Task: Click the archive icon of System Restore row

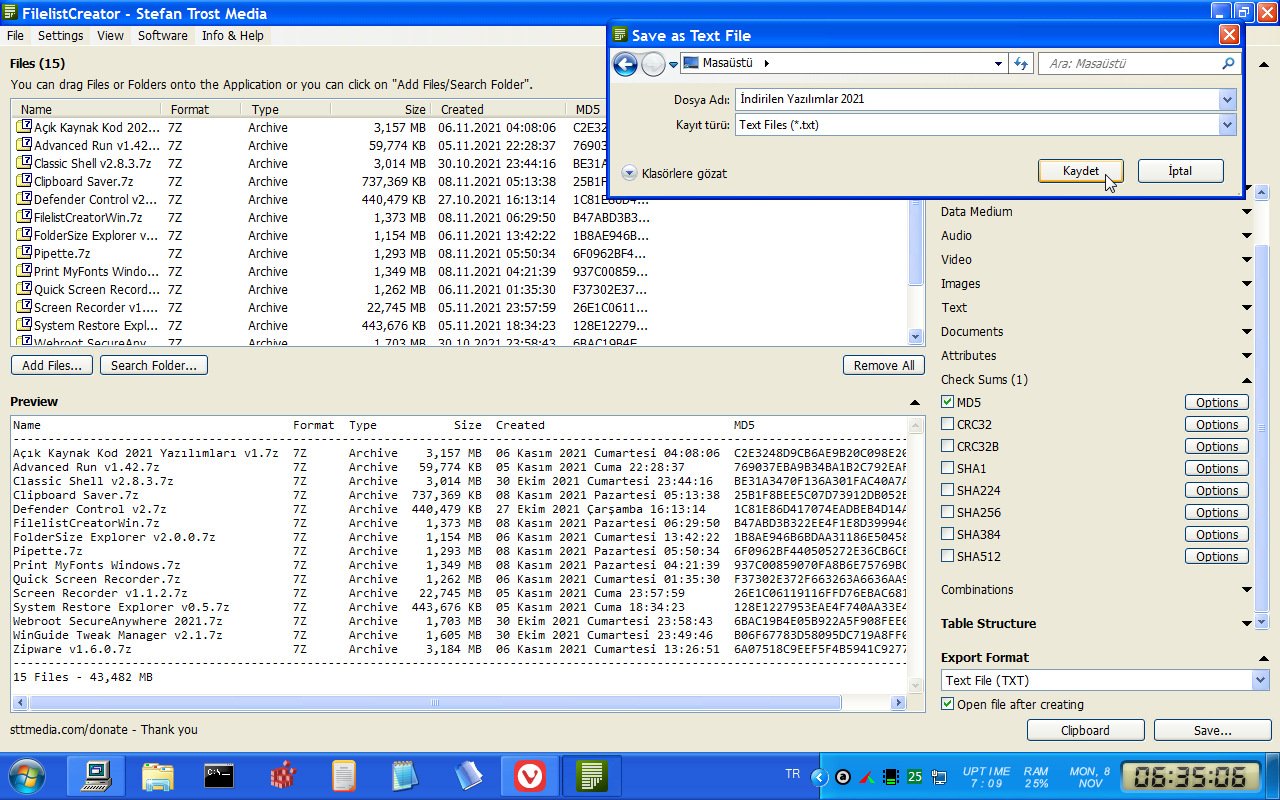Action: [x=25, y=325]
